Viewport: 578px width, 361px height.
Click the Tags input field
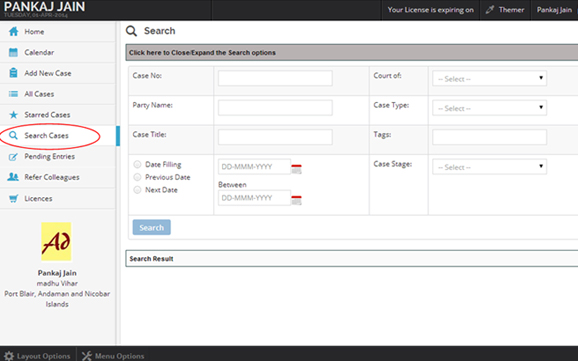click(x=490, y=137)
